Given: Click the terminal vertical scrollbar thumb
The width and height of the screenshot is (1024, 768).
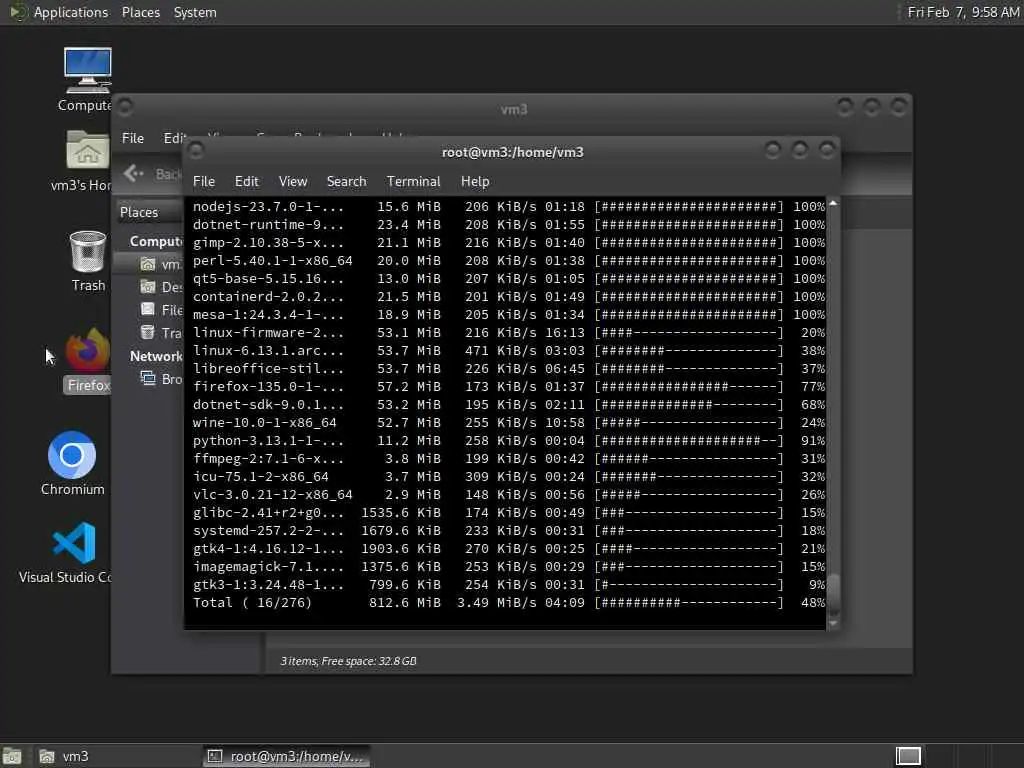Looking at the screenshot, I should click(833, 595).
